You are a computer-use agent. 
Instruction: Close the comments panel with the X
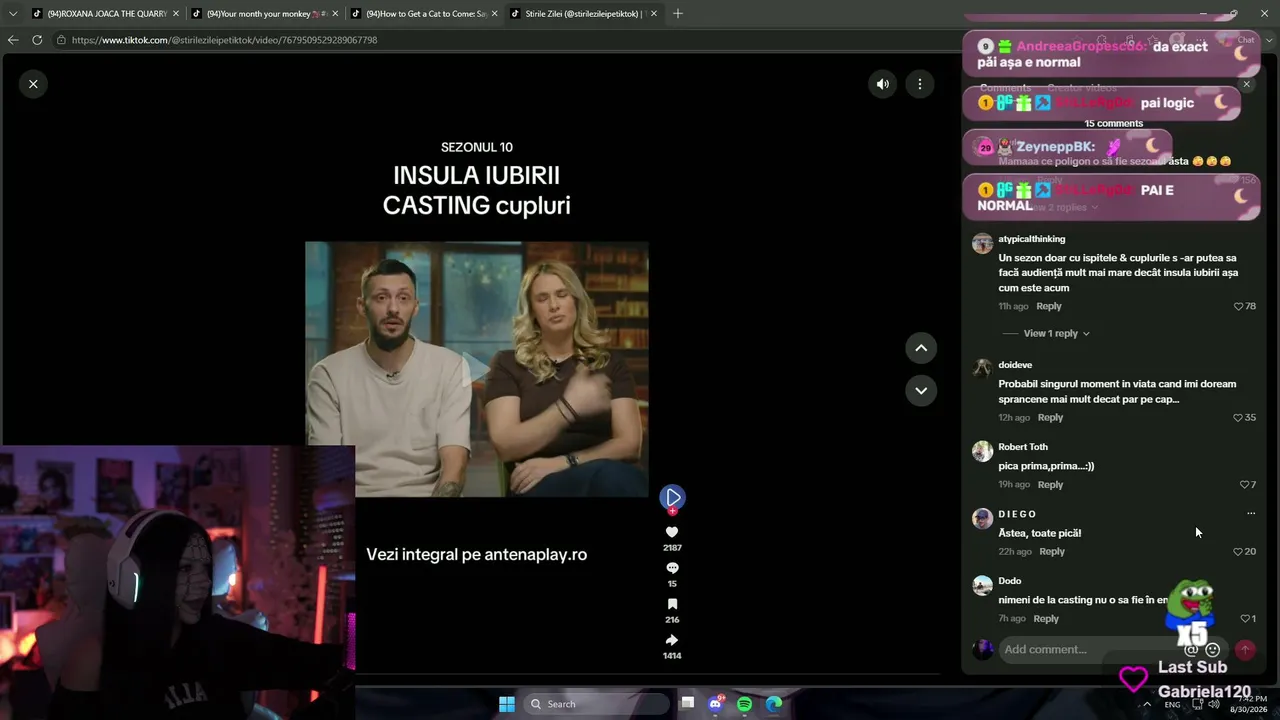[x=1246, y=85]
